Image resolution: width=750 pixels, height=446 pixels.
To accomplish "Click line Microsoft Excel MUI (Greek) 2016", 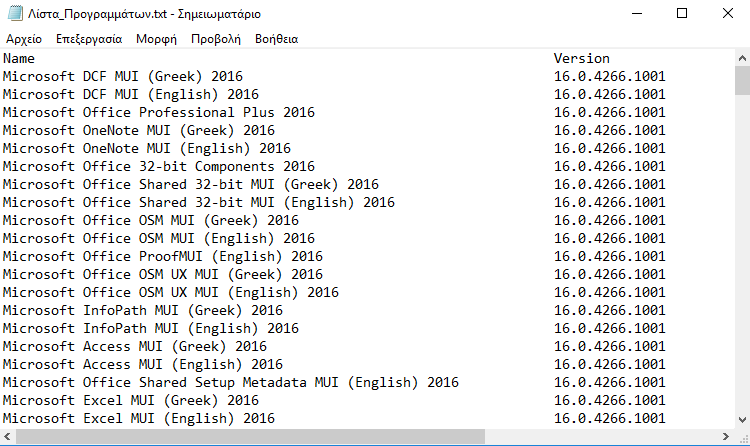I will pyautogui.click(x=131, y=401).
